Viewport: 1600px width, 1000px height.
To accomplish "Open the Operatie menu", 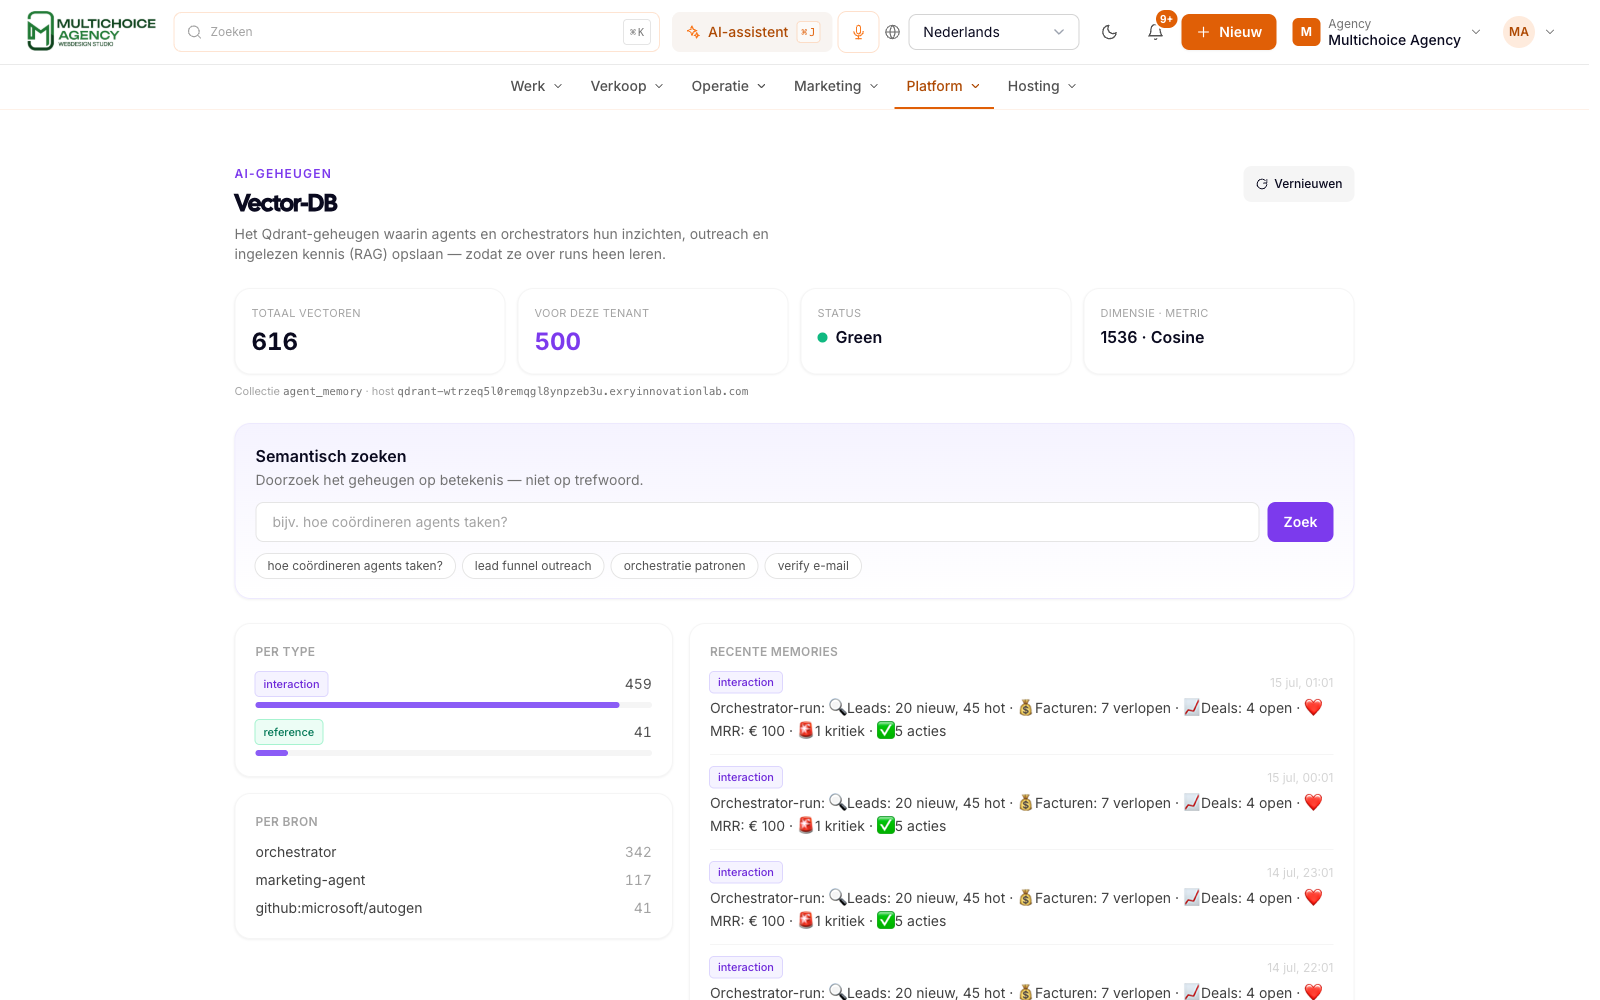I will [x=729, y=86].
